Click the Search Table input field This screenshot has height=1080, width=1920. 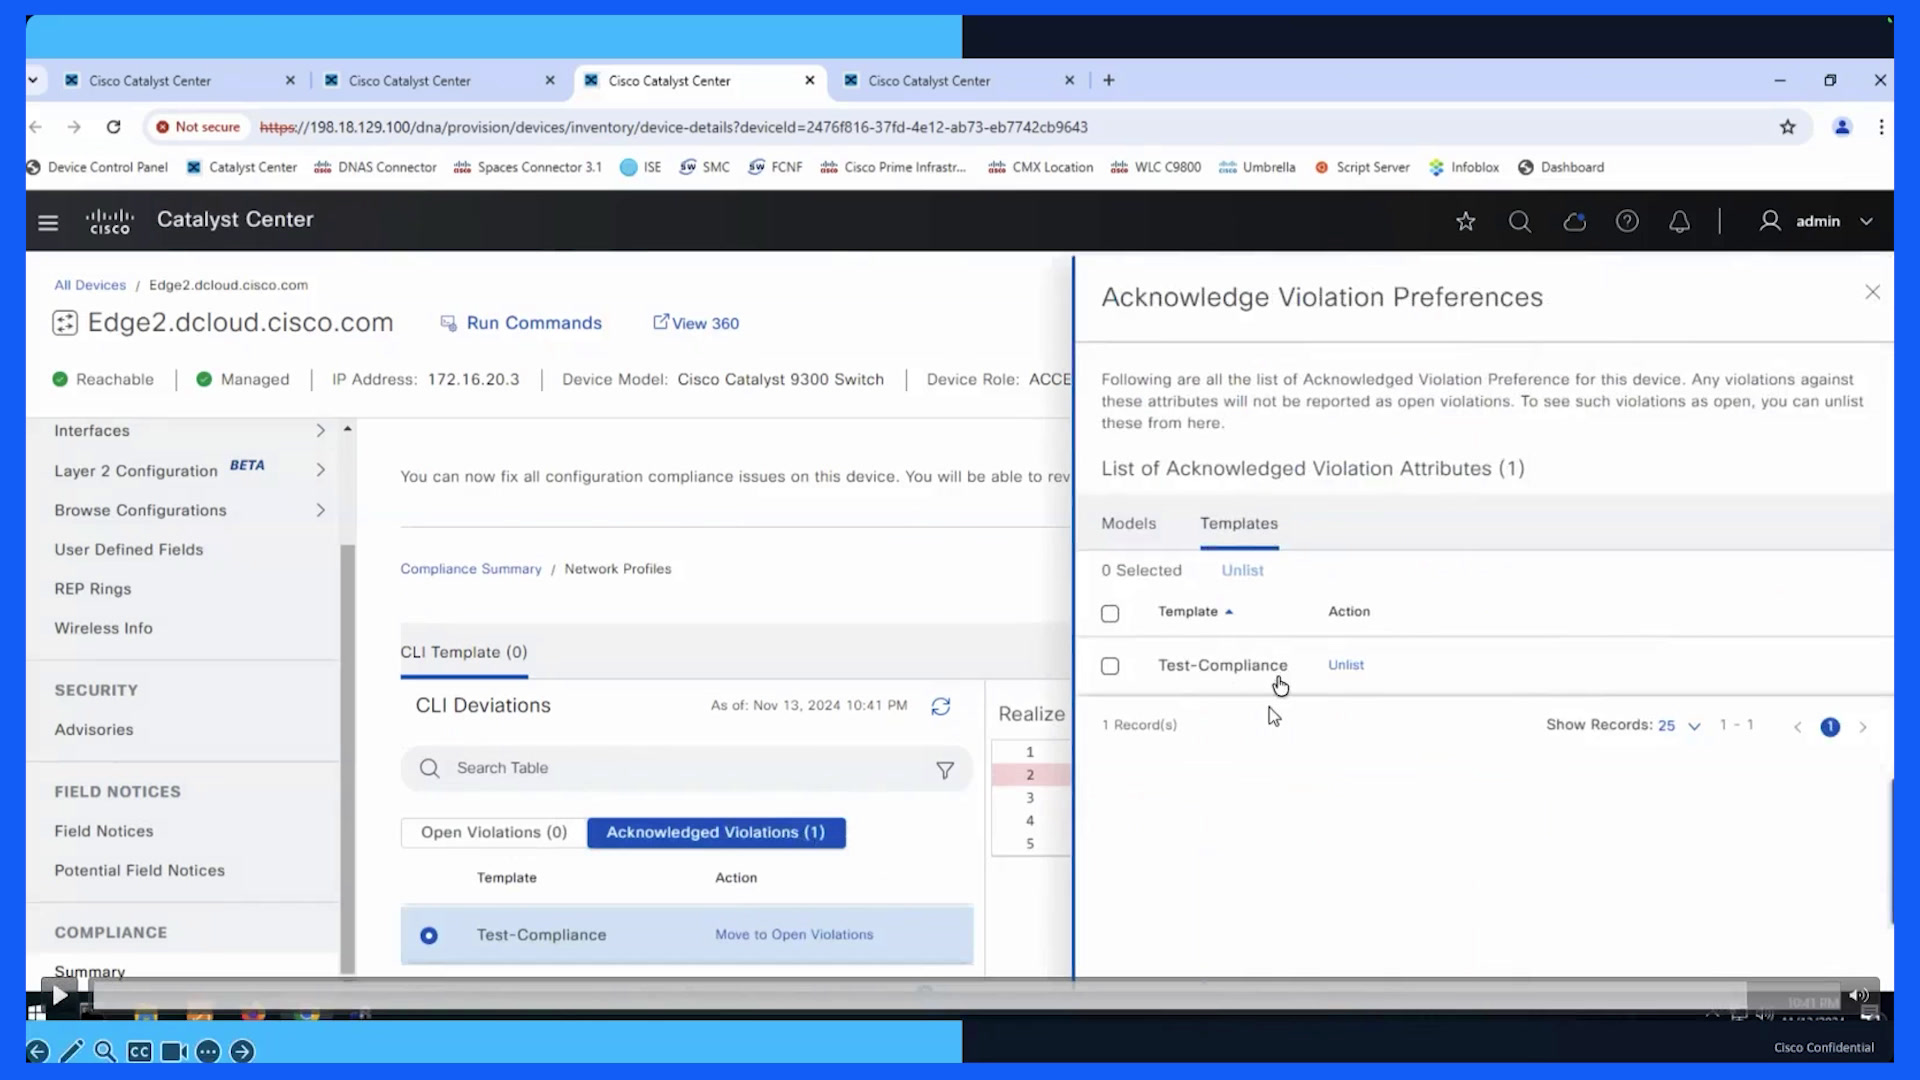pyautogui.click(x=687, y=769)
